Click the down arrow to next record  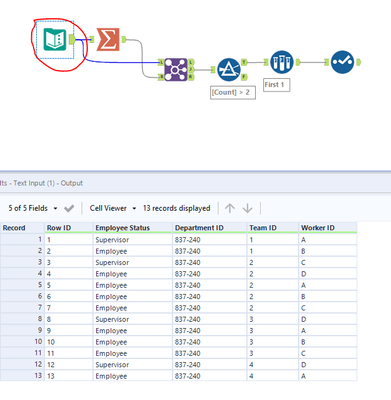click(248, 208)
